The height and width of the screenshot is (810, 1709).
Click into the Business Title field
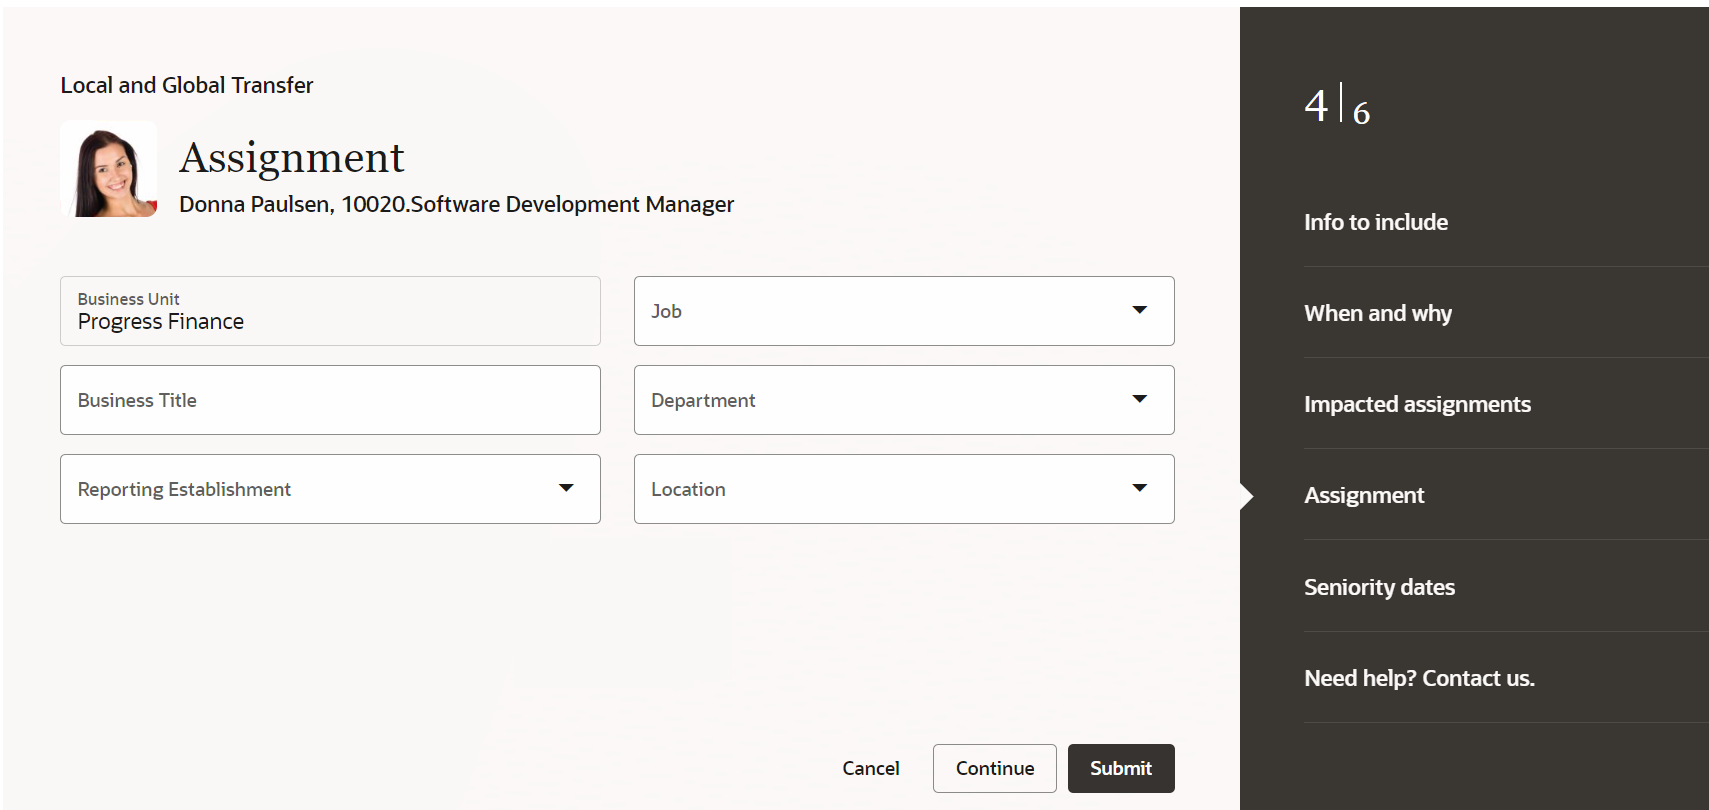[x=330, y=400]
